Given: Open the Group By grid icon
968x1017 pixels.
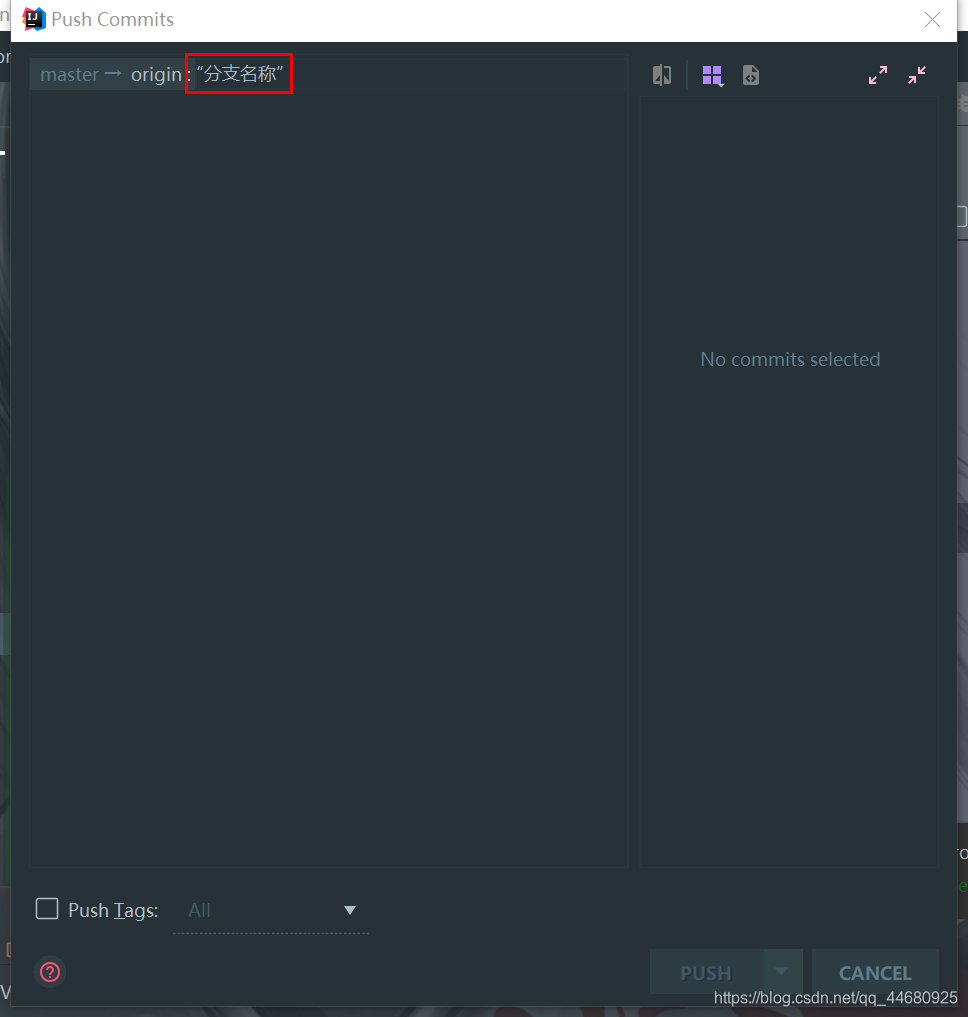Looking at the screenshot, I should [x=712, y=76].
